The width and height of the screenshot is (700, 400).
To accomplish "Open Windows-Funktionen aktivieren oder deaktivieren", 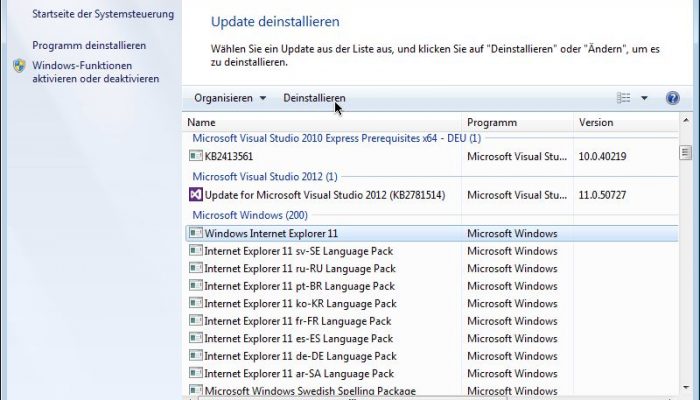I will pyautogui.click(x=96, y=72).
